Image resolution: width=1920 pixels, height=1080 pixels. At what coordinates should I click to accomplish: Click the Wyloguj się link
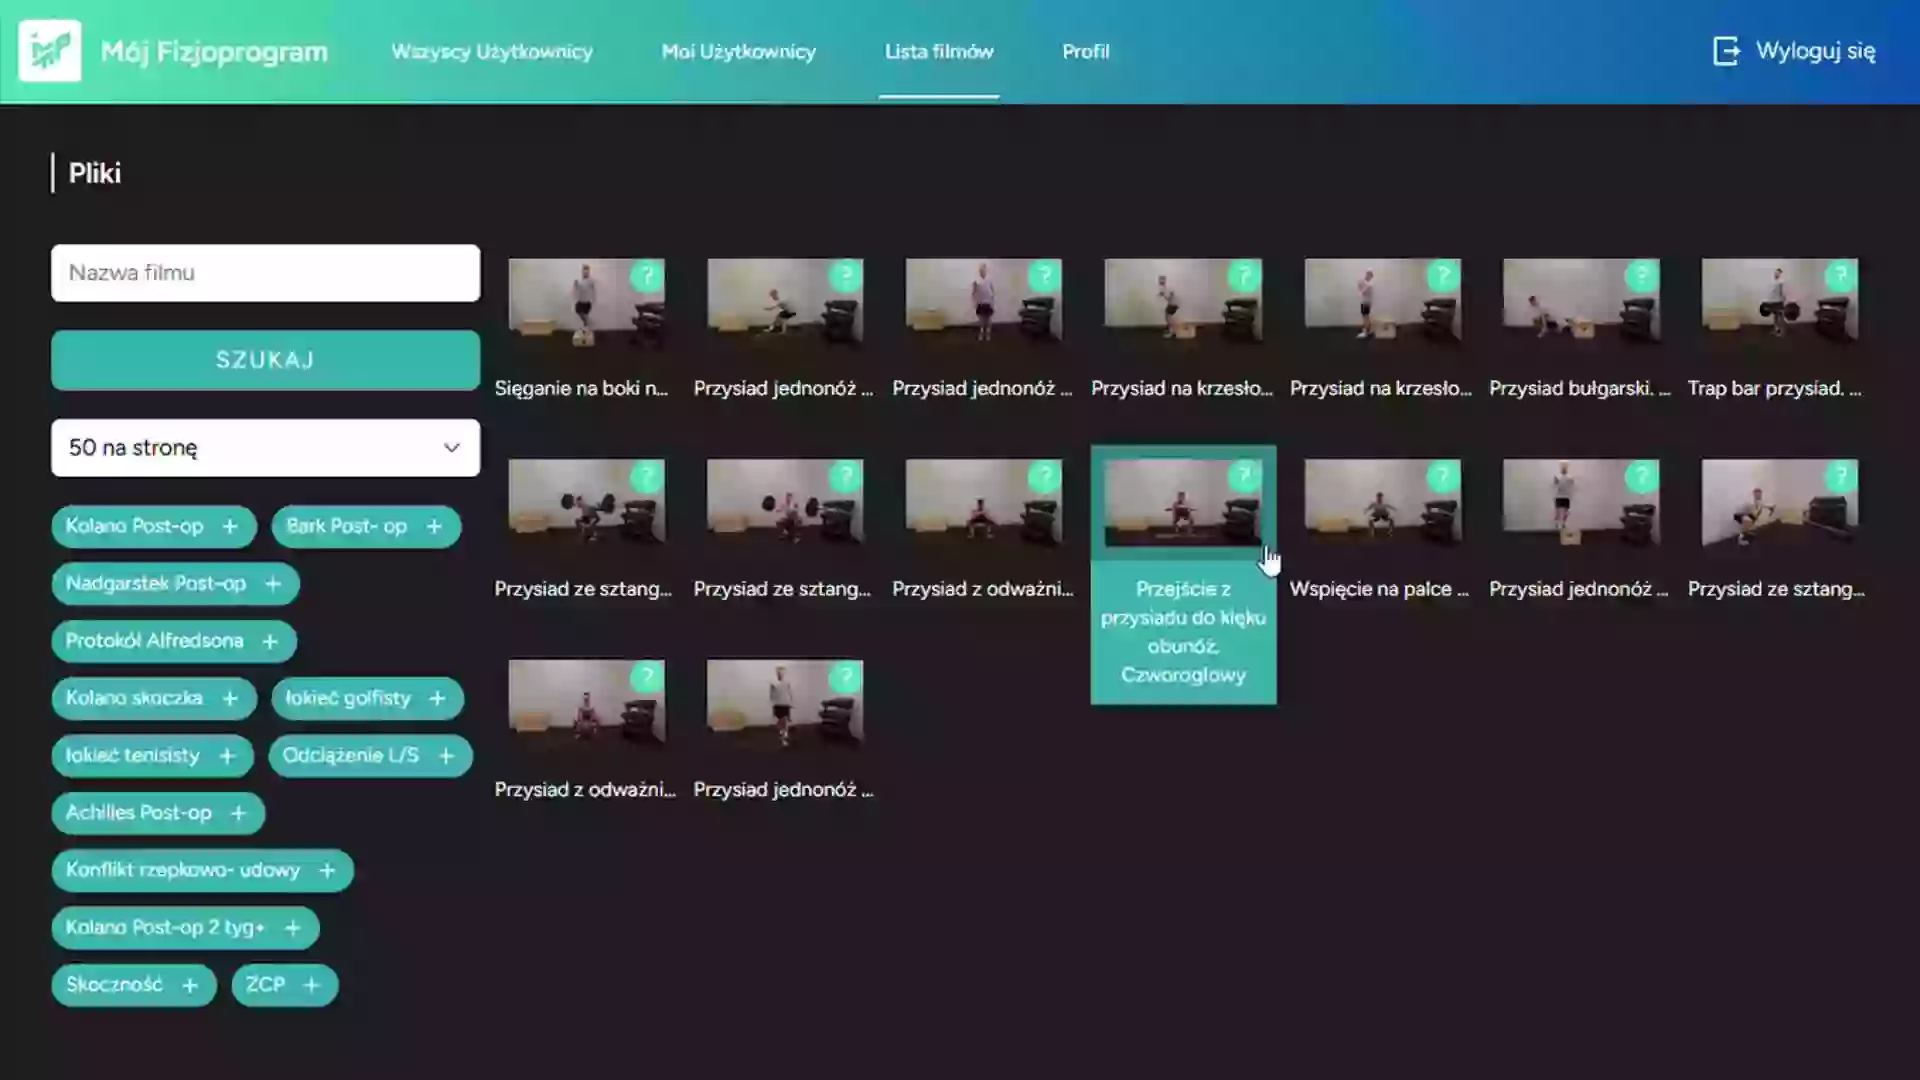click(1815, 51)
